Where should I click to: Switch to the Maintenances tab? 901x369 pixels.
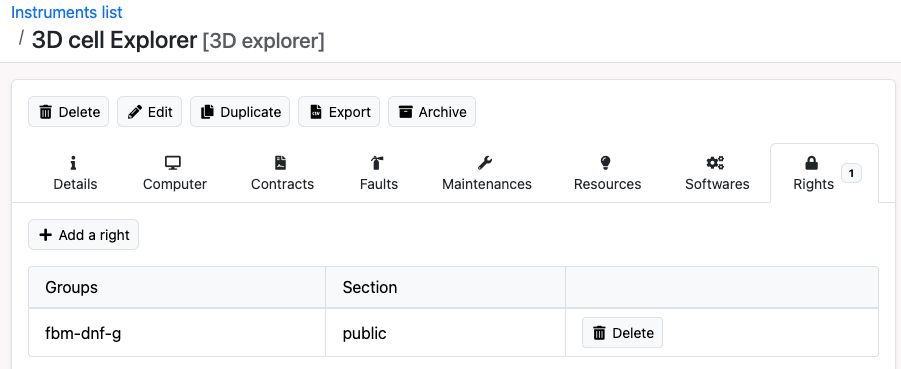pos(487,174)
